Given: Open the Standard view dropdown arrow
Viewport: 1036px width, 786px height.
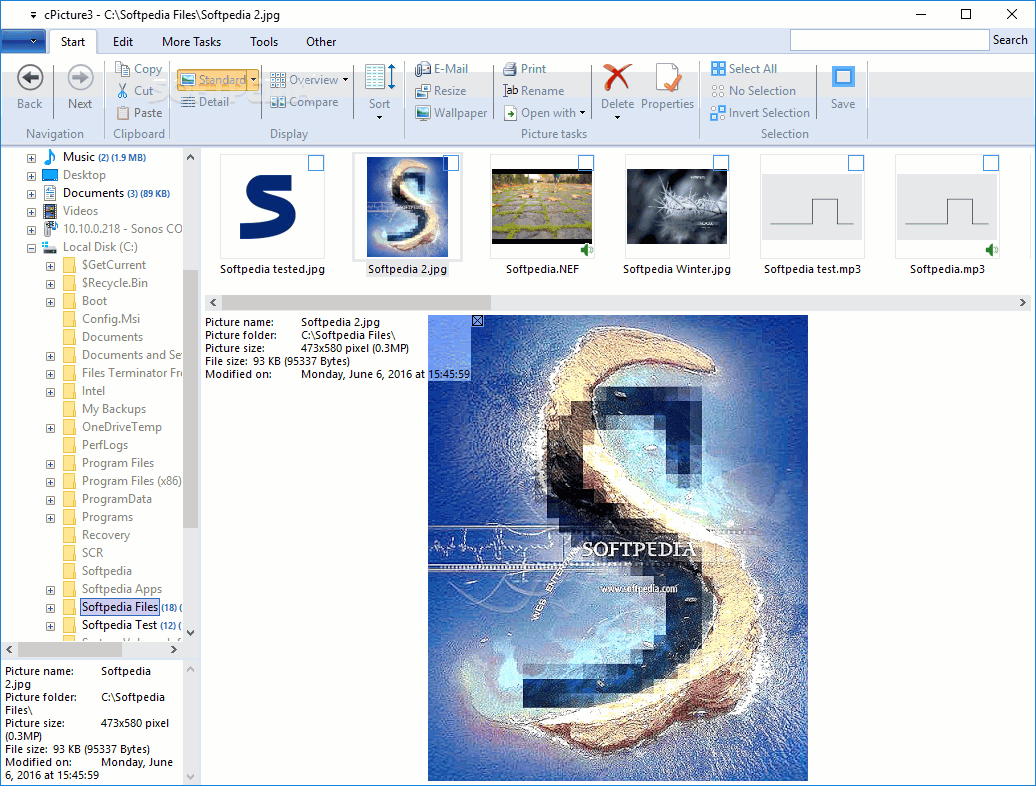Looking at the screenshot, I should (253, 80).
